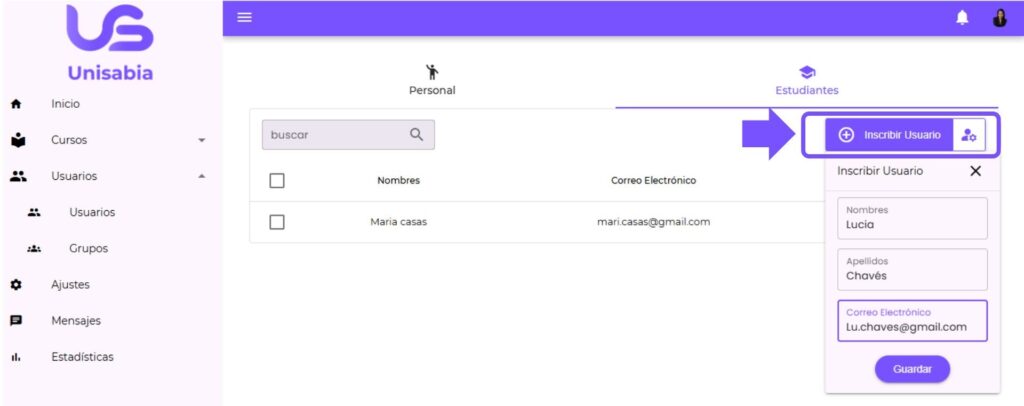The height and width of the screenshot is (406, 1024).
Task: Open the hamburger menu icon
Action: point(244,18)
